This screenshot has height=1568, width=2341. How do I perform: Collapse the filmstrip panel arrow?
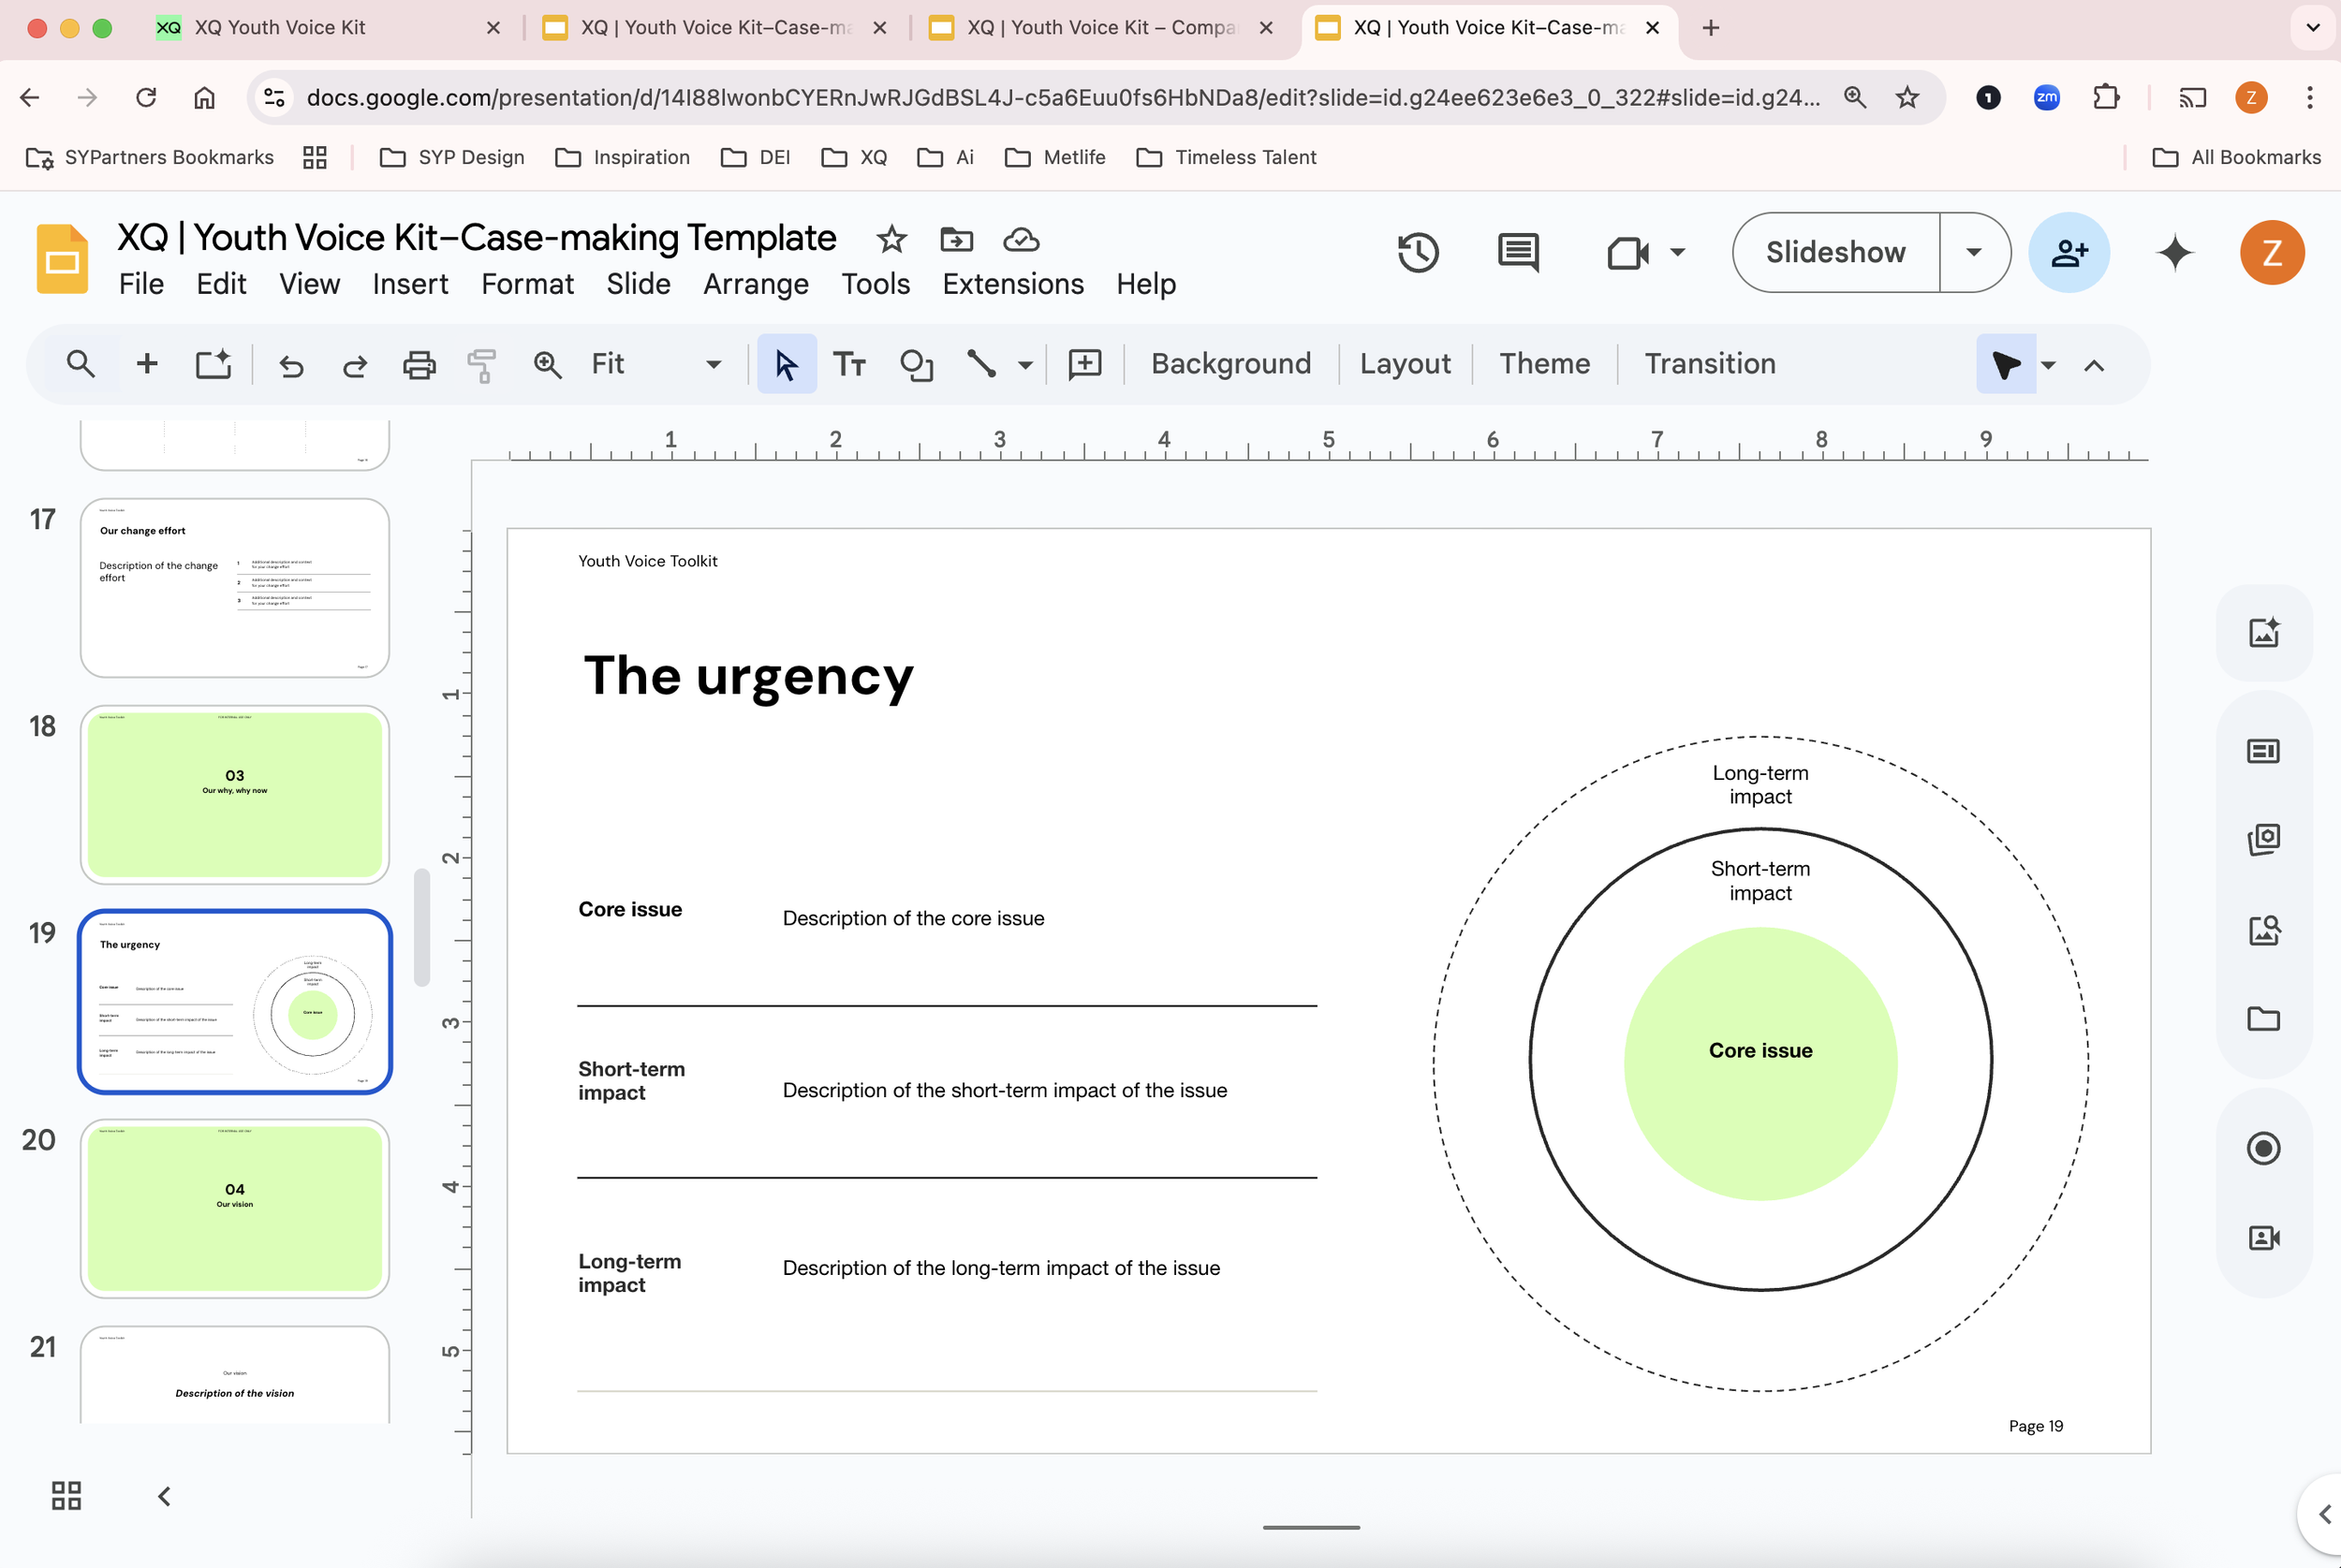[x=164, y=1495]
